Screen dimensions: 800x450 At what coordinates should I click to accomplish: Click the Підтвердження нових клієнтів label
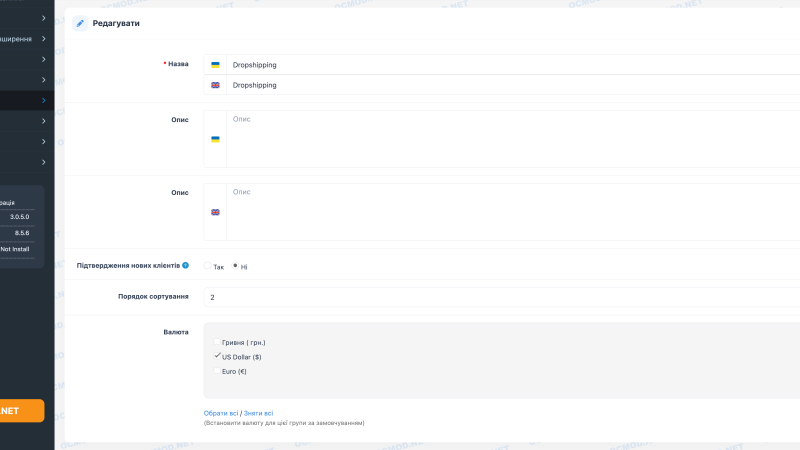click(128, 265)
